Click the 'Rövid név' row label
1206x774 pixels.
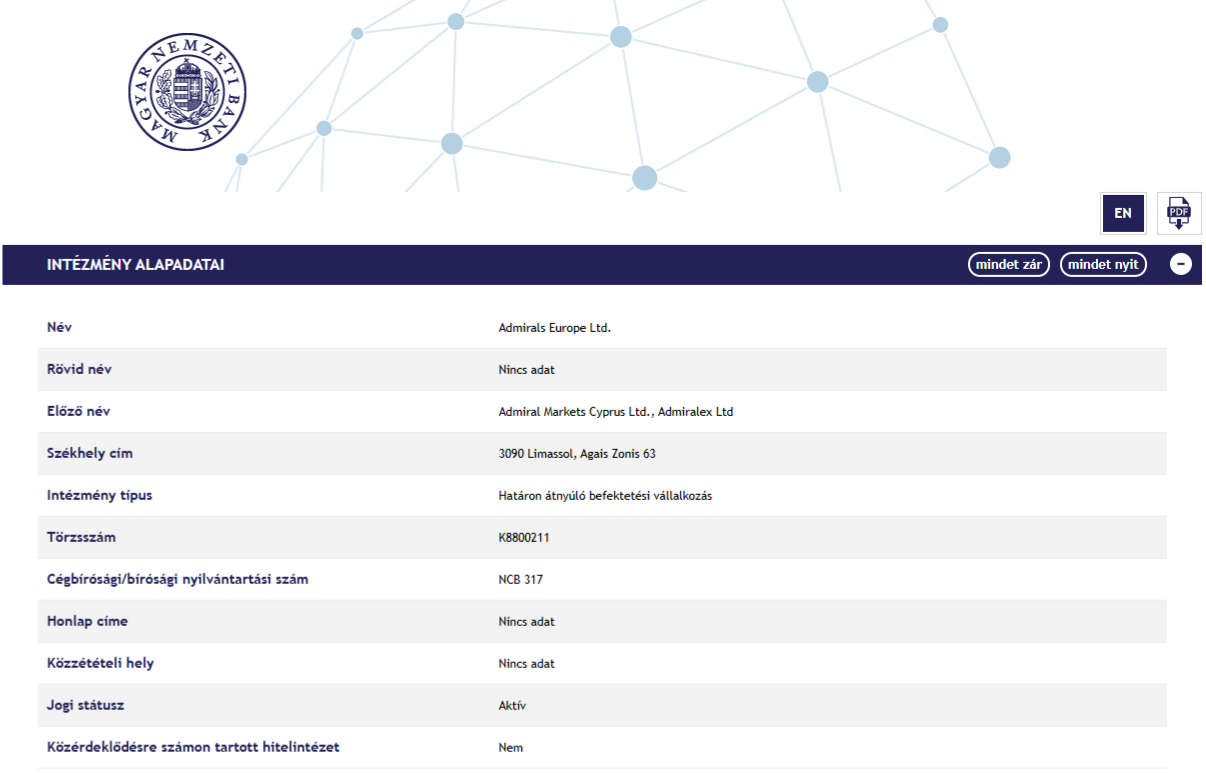click(x=79, y=370)
